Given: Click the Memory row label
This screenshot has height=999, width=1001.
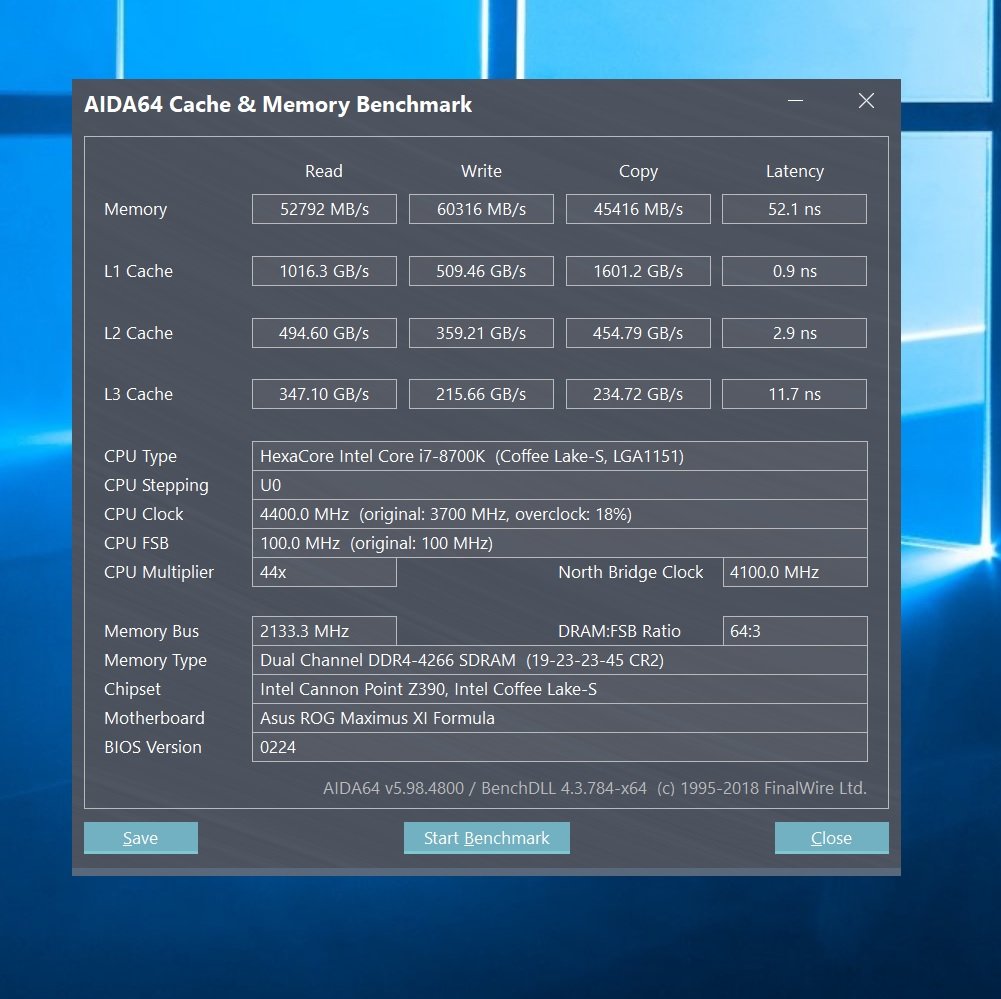Looking at the screenshot, I should coord(135,209).
